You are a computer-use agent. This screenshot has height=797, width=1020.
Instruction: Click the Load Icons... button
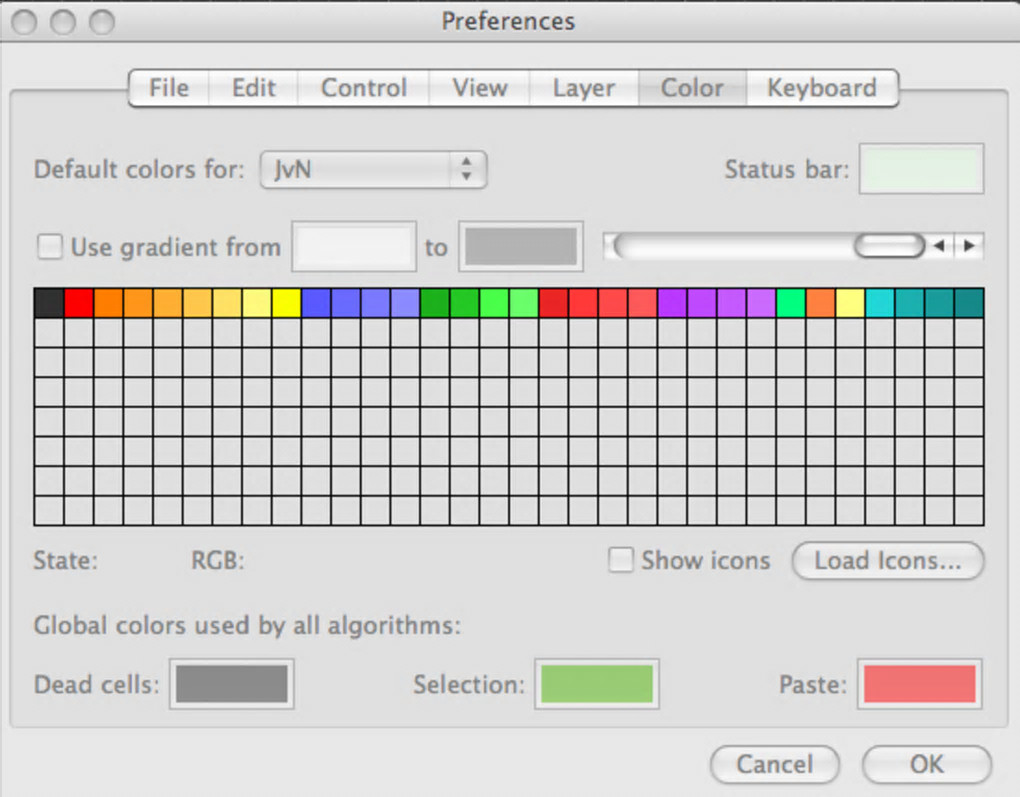pos(887,561)
